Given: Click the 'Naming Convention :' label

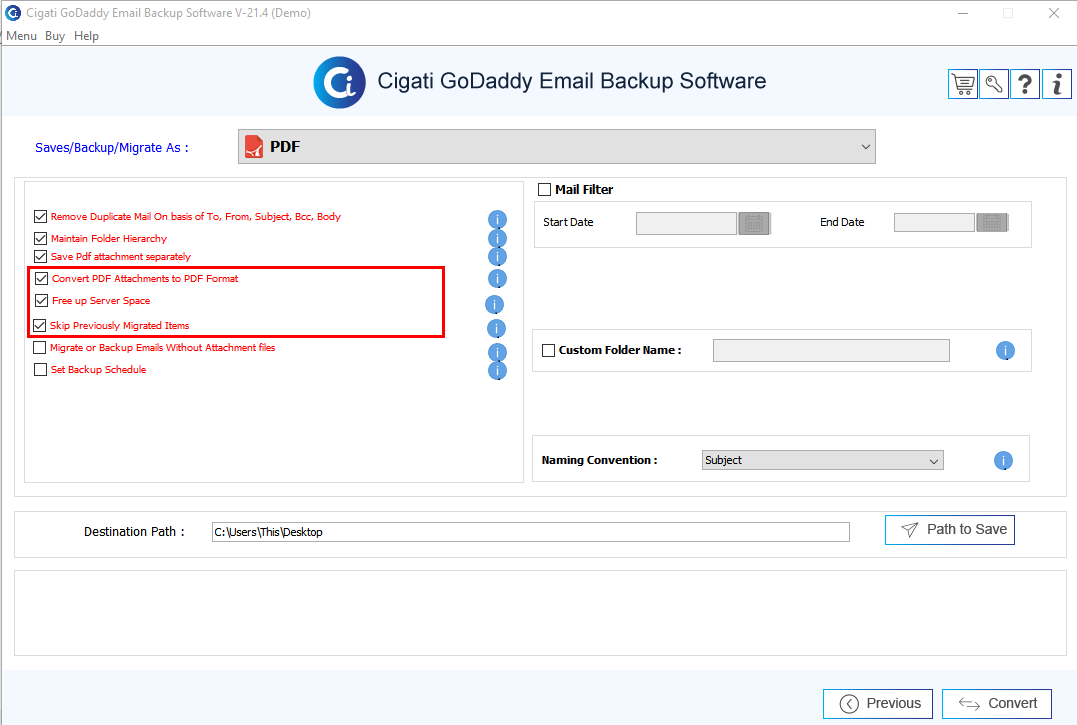Looking at the screenshot, I should (600, 460).
